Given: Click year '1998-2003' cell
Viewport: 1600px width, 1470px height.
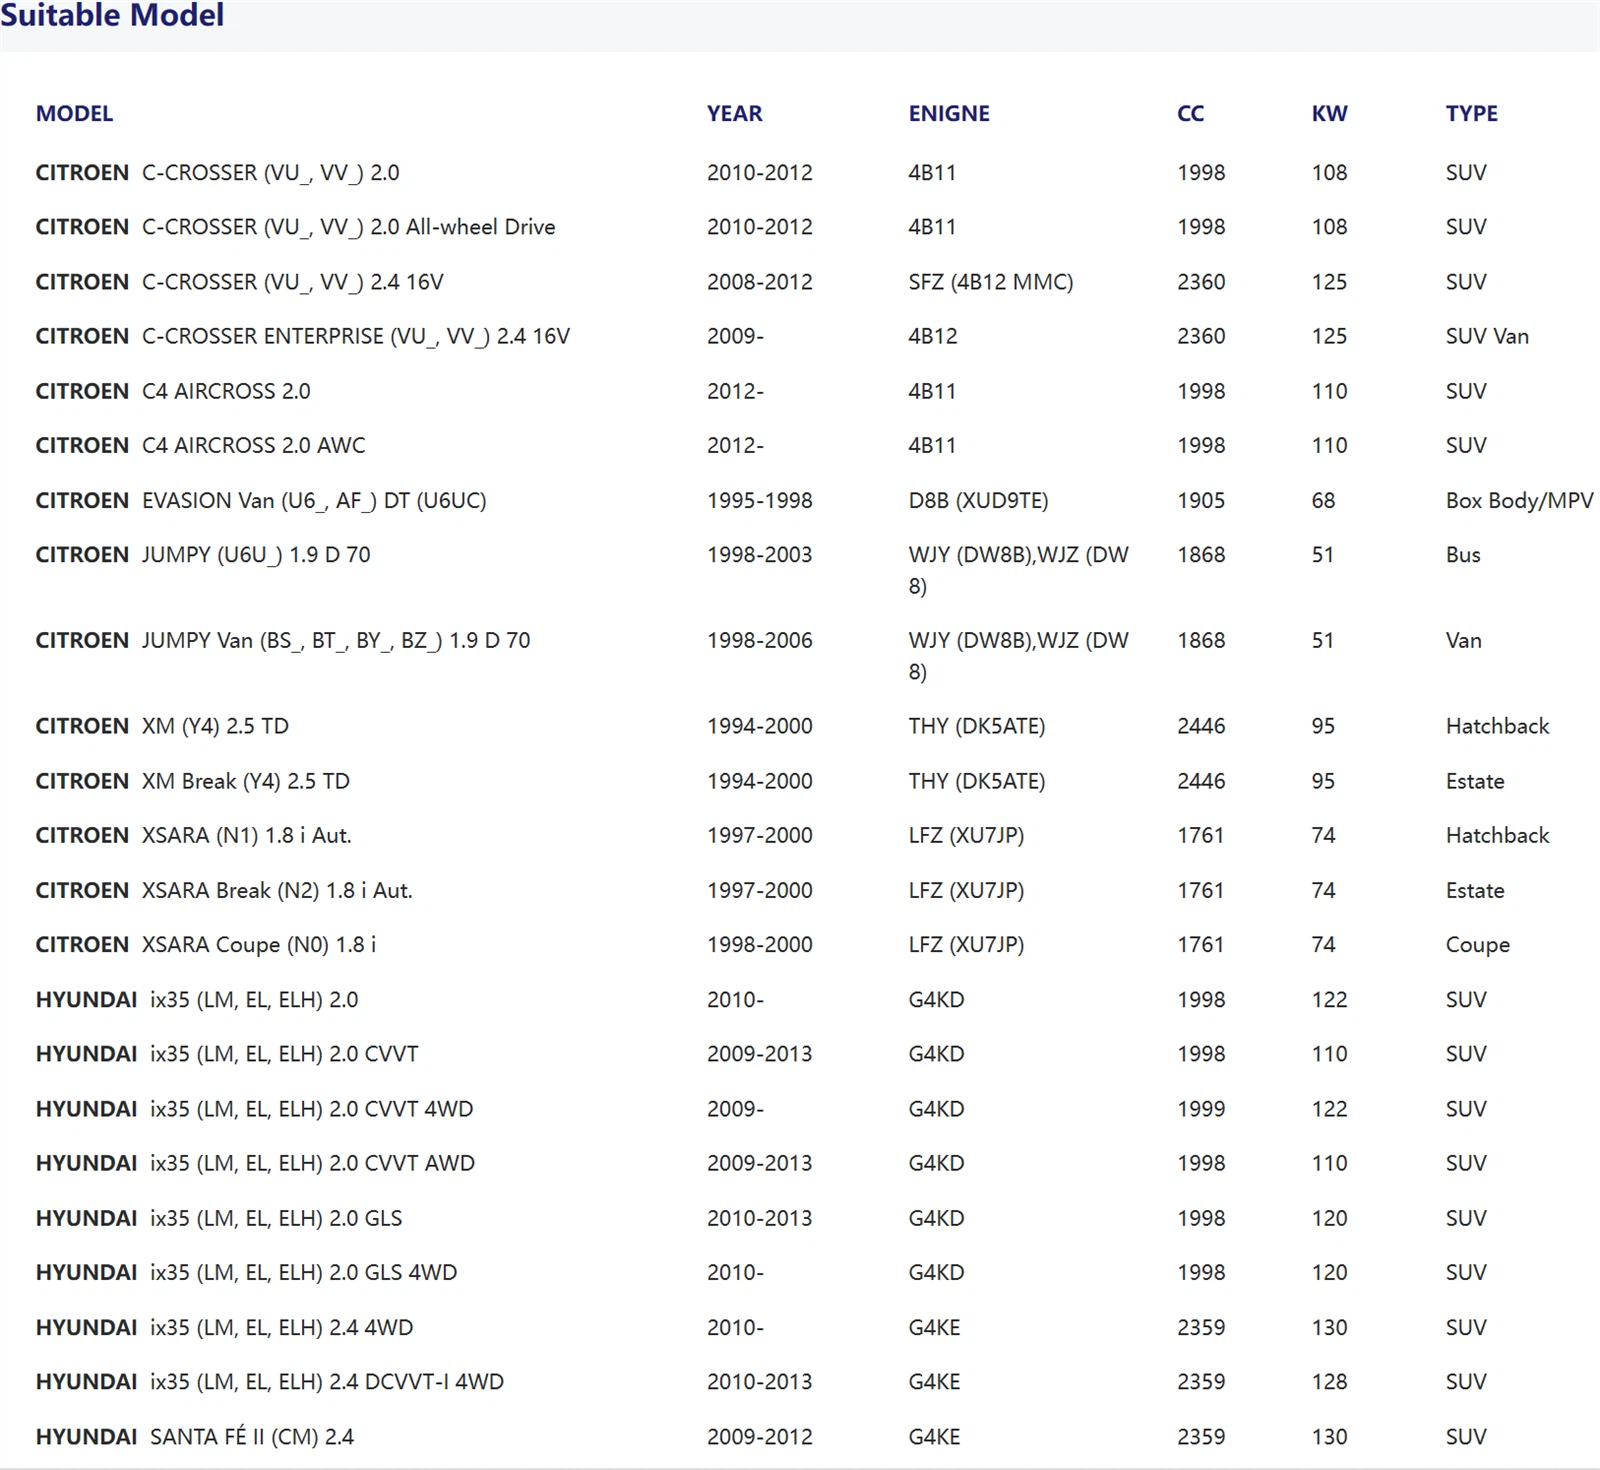Looking at the screenshot, I should 759,555.
